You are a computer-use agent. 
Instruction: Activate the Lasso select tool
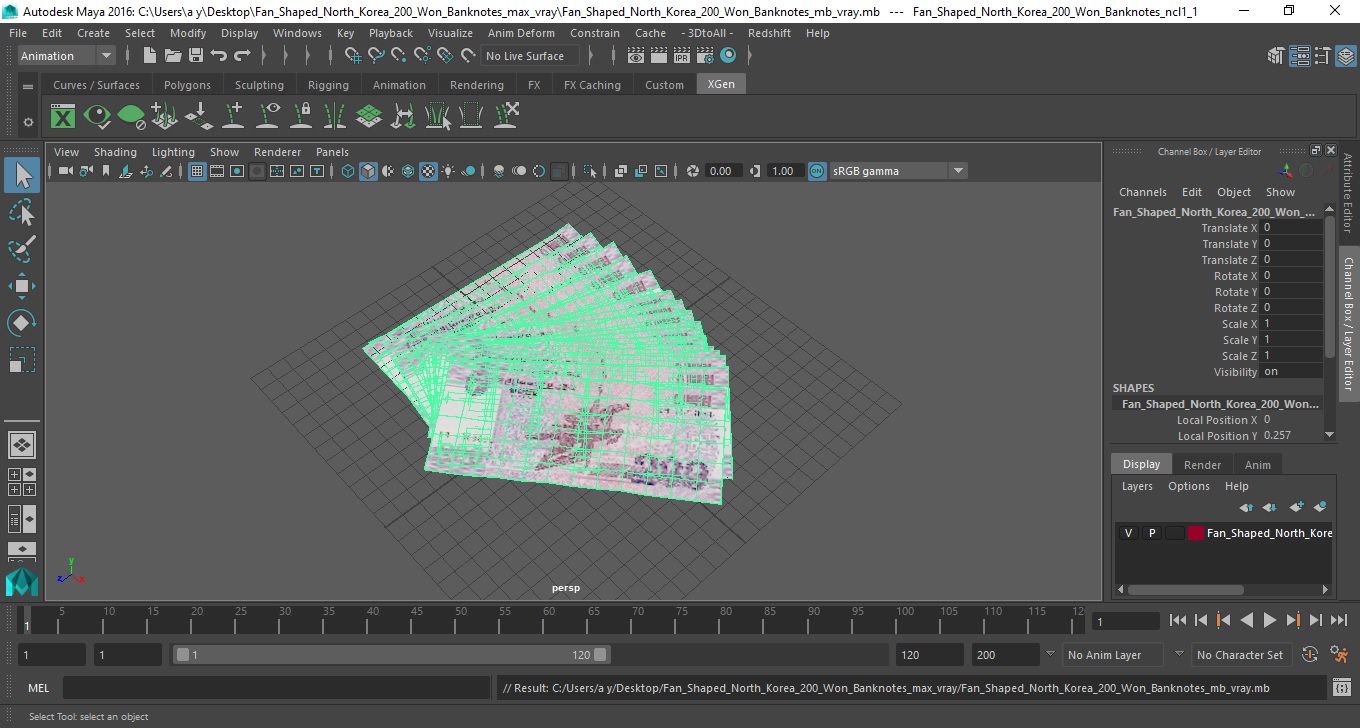[22, 213]
